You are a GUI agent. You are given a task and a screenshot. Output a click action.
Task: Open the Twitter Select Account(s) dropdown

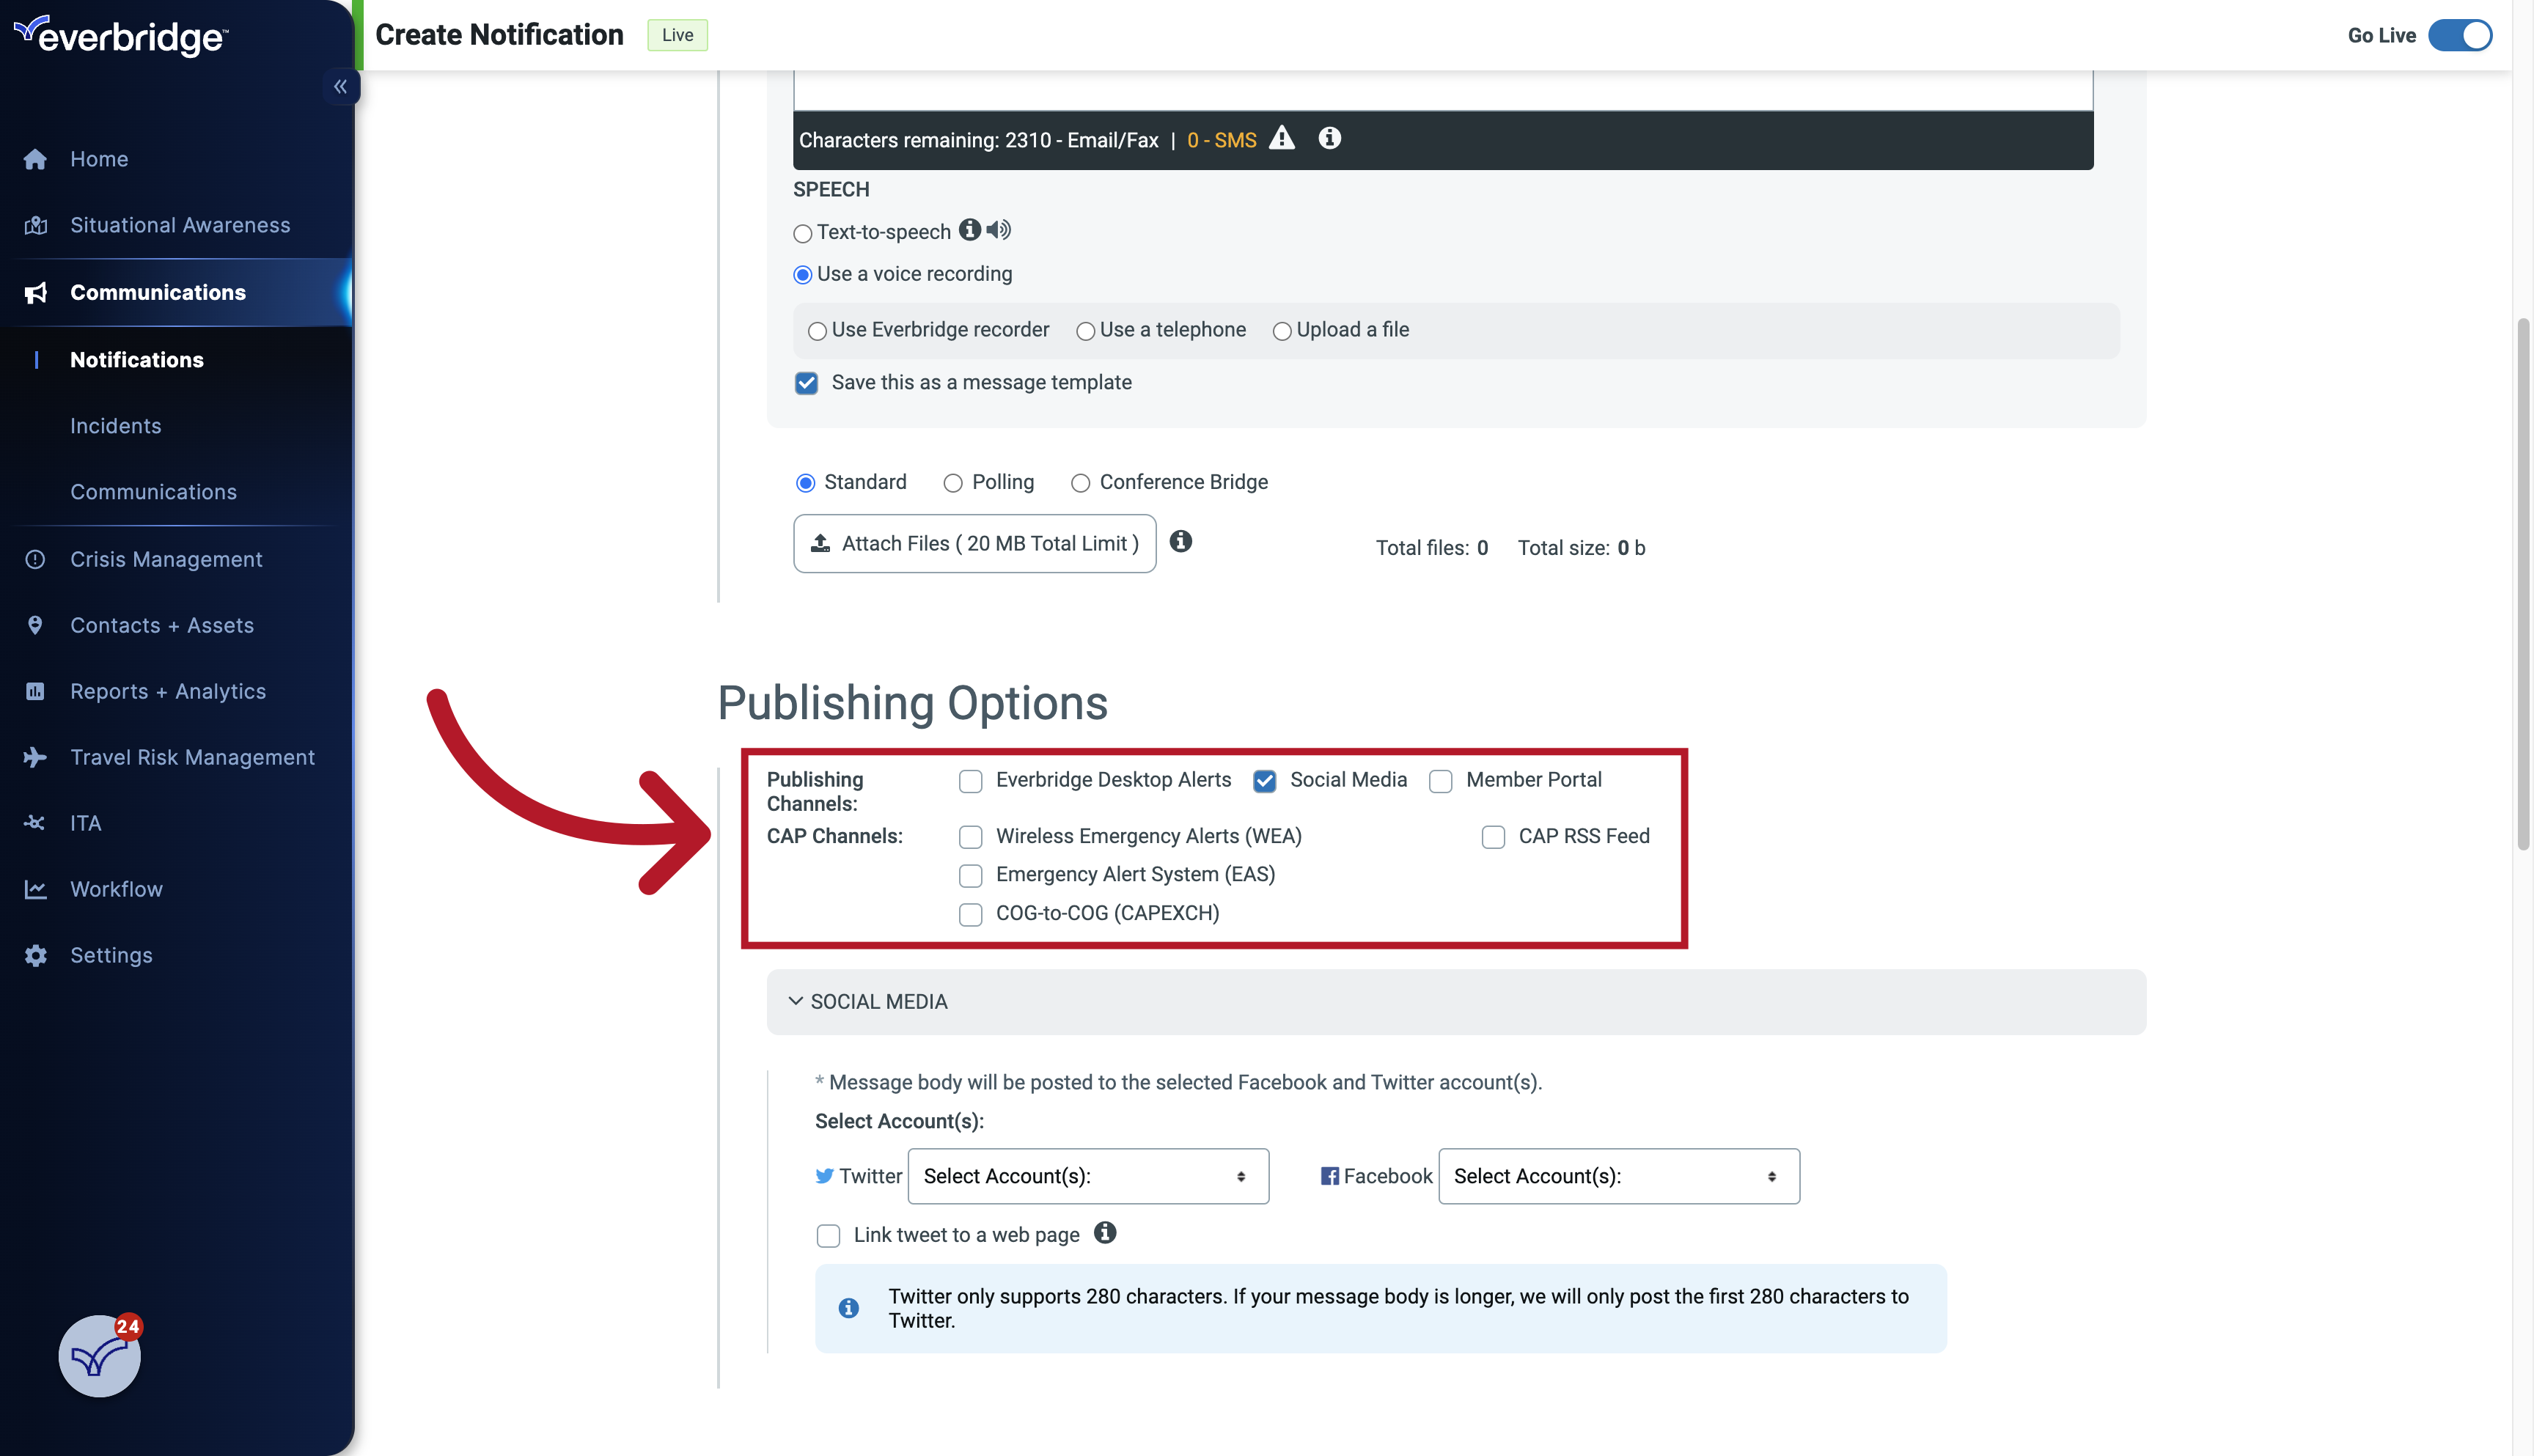pyautogui.click(x=1088, y=1176)
